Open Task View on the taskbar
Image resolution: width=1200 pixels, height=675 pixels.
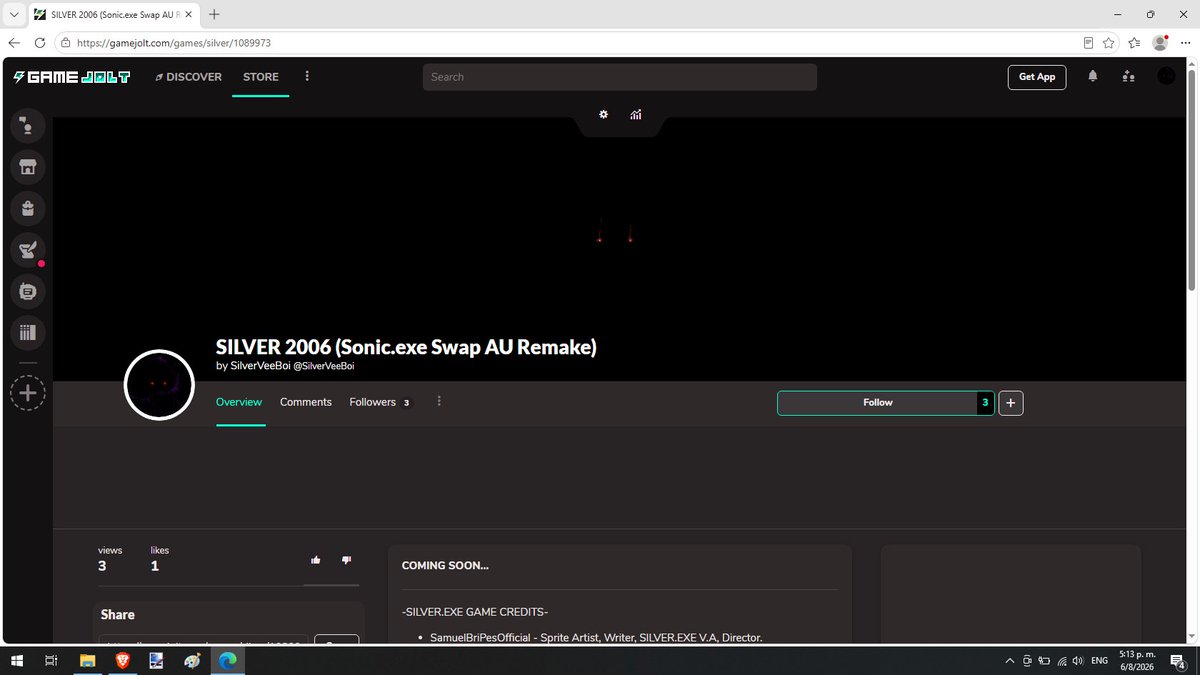[51, 660]
